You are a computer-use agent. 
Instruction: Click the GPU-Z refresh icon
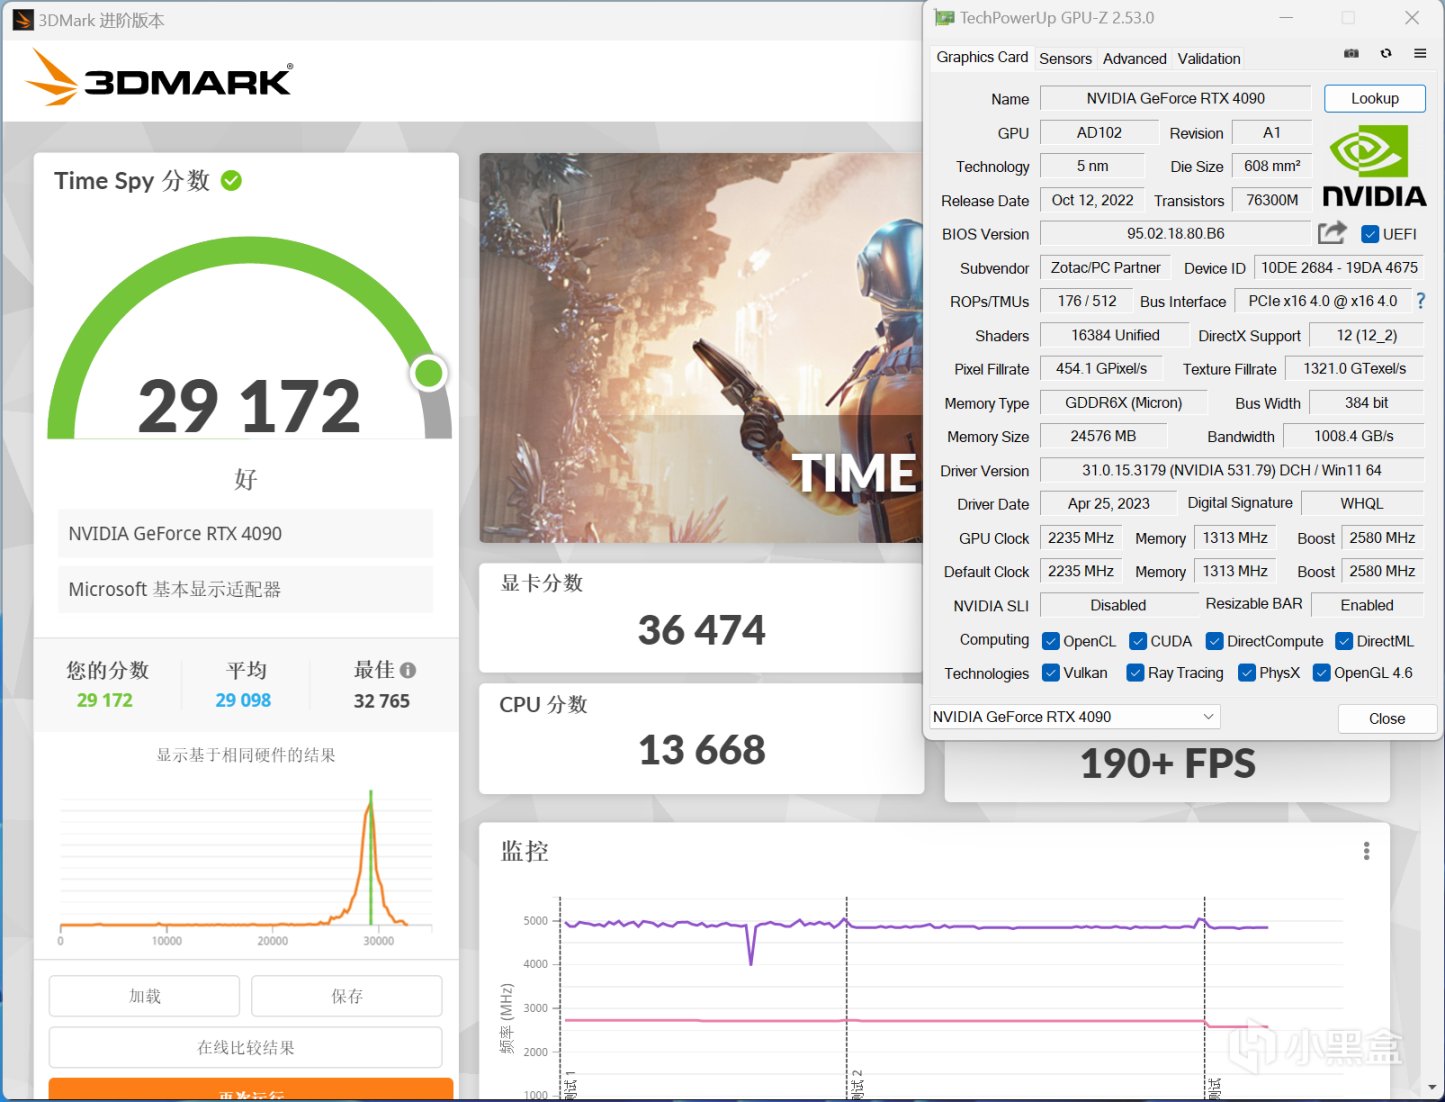coord(1386,54)
